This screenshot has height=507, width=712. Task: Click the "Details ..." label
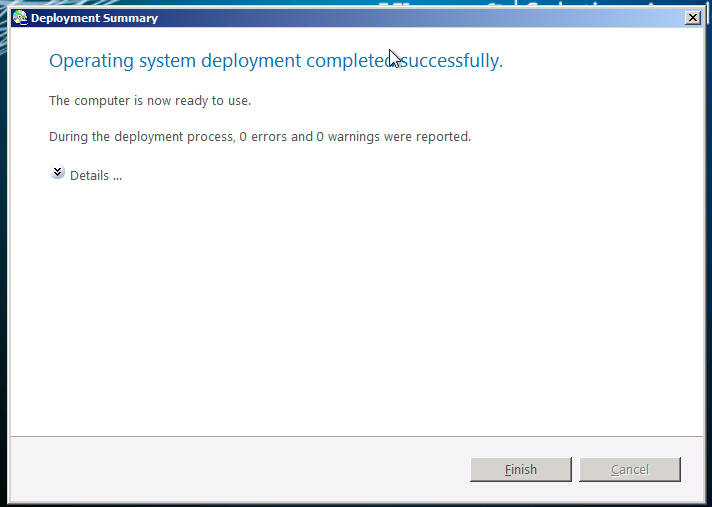point(96,176)
